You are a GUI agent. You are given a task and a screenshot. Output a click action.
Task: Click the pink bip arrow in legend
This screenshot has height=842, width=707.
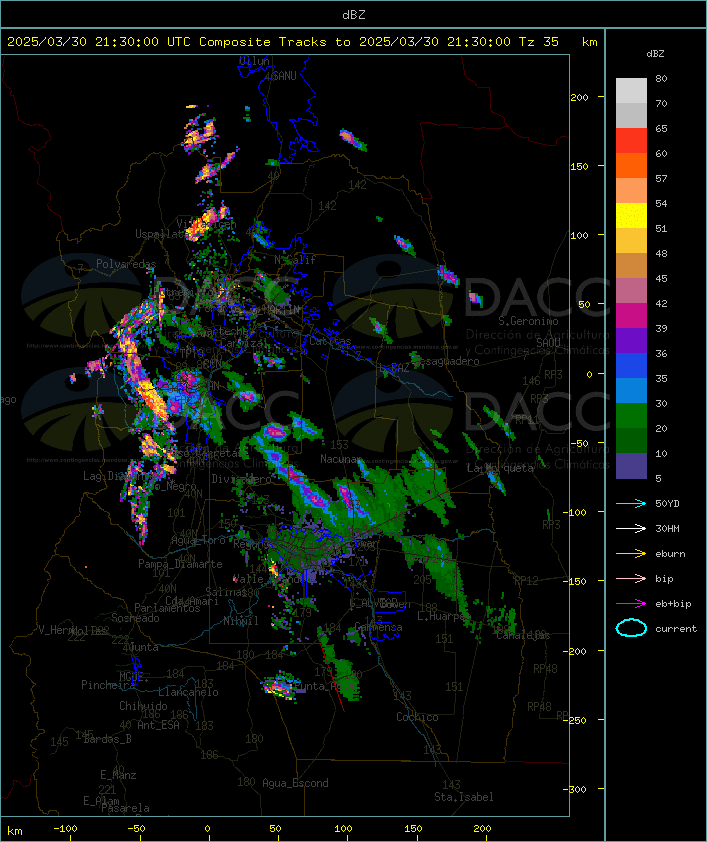point(631,578)
